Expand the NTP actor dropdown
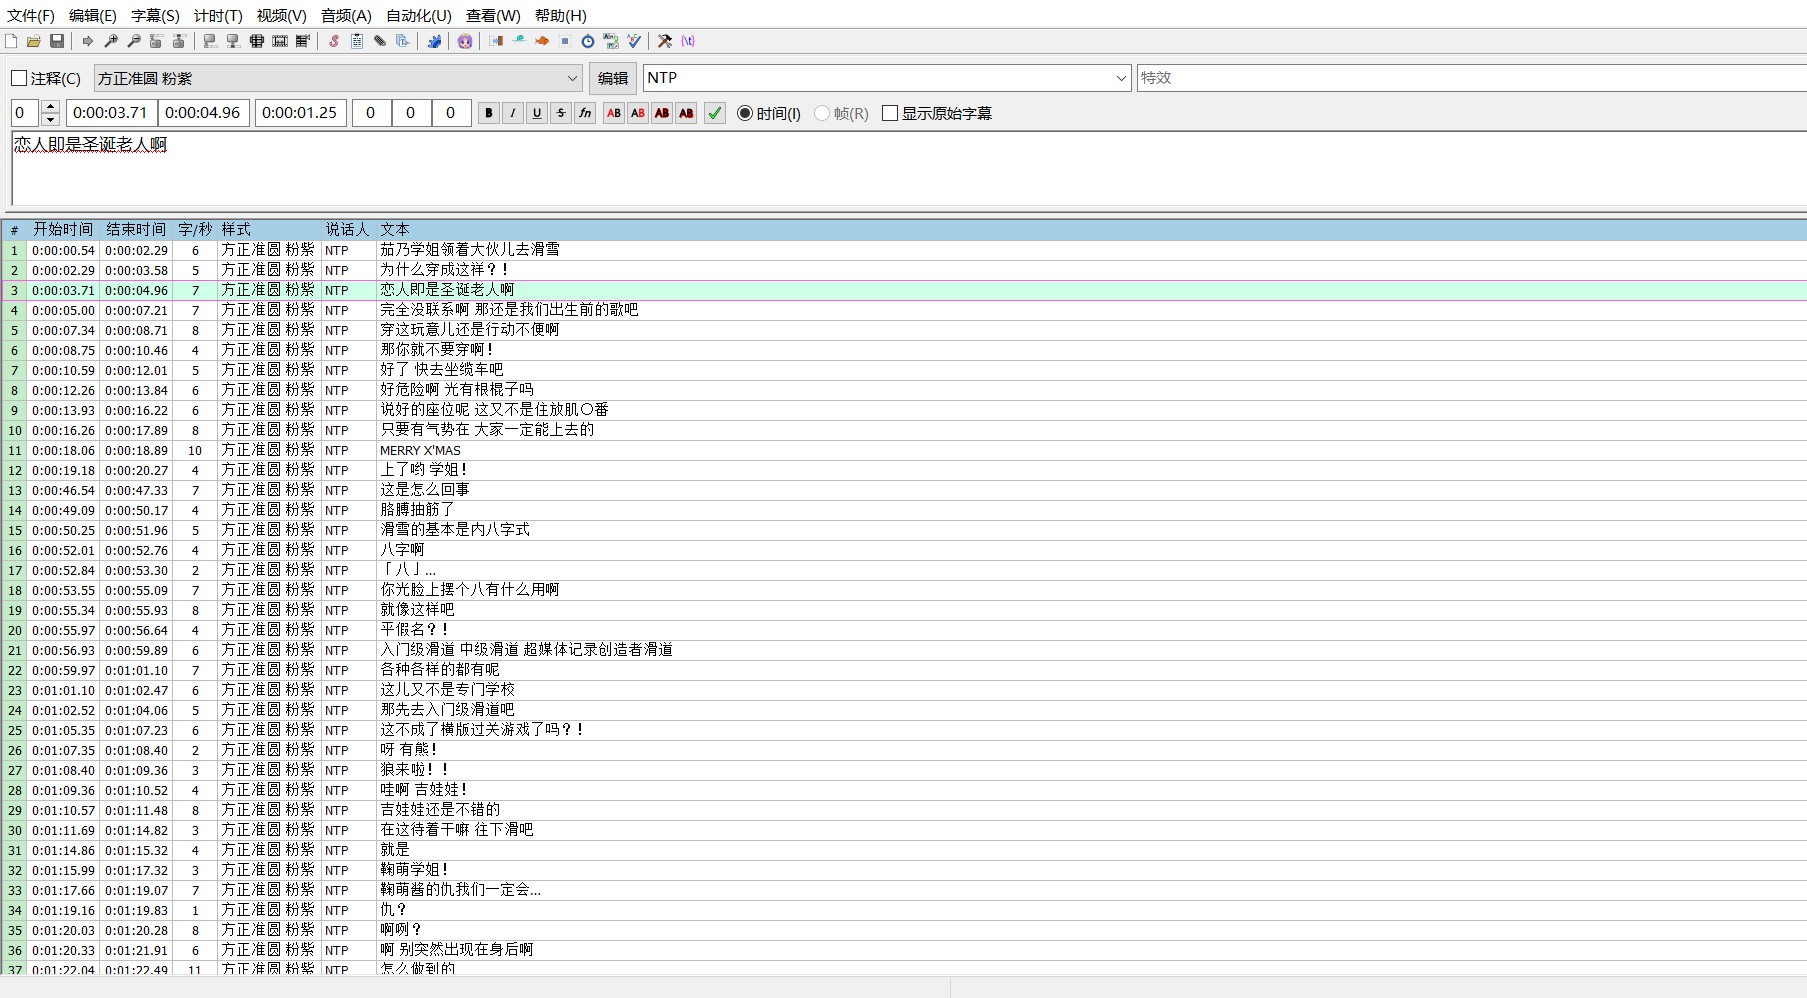Screen dimensions: 1807x998 point(1121,78)
